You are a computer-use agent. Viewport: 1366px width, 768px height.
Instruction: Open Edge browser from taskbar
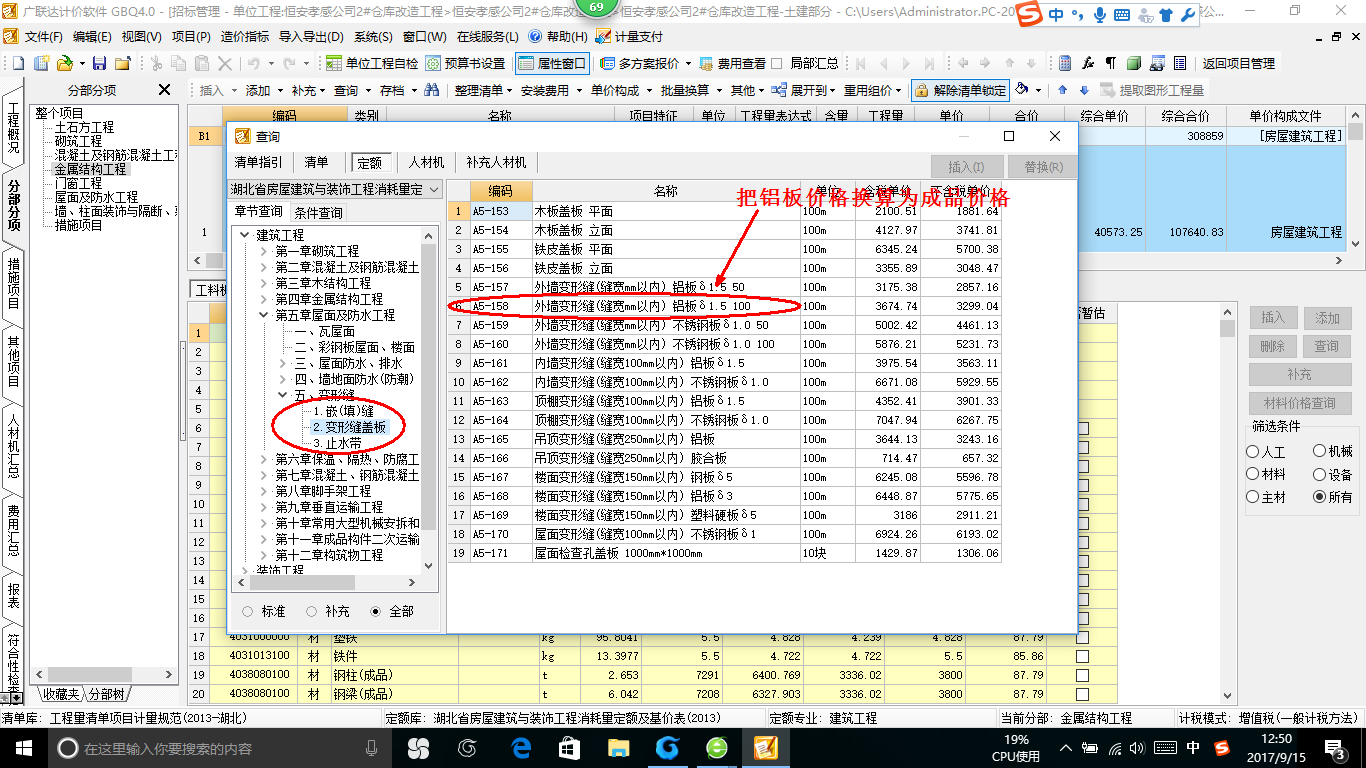pyautogui.click(x=520, y=748)
